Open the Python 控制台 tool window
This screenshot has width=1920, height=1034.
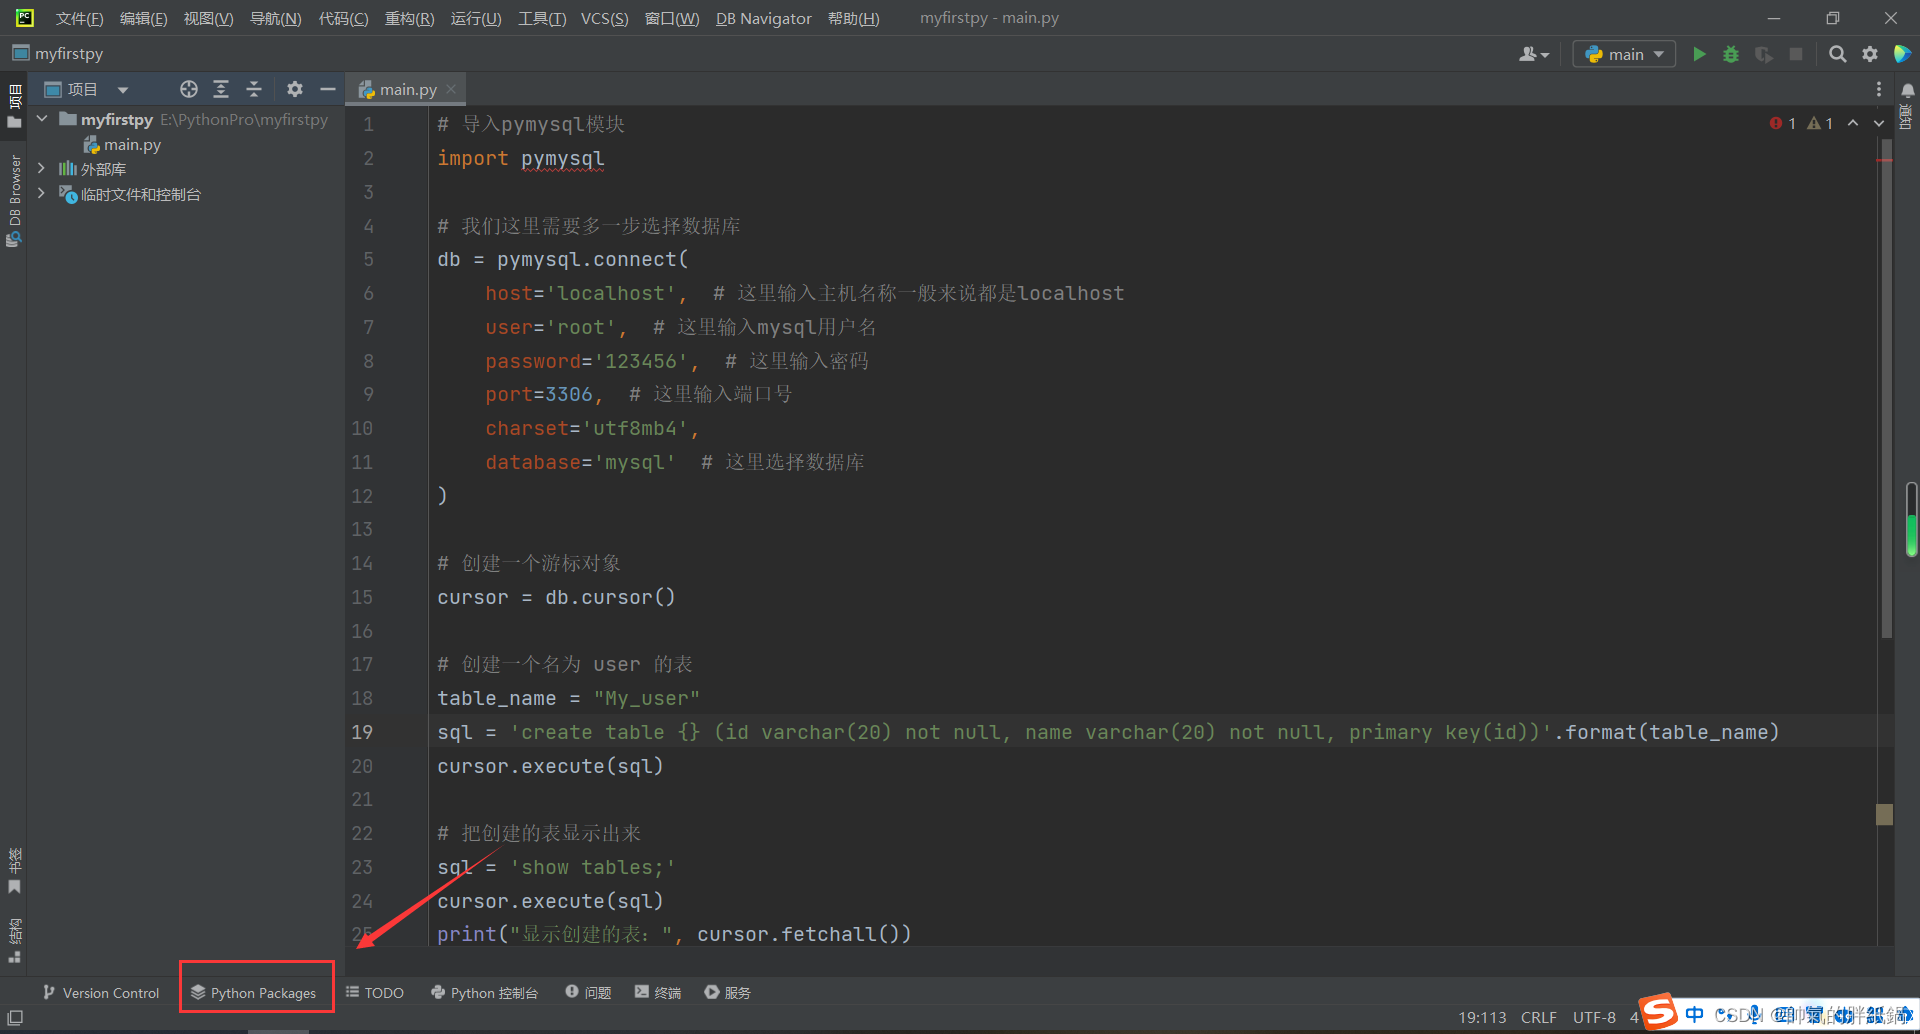click(x=484, y=992)
